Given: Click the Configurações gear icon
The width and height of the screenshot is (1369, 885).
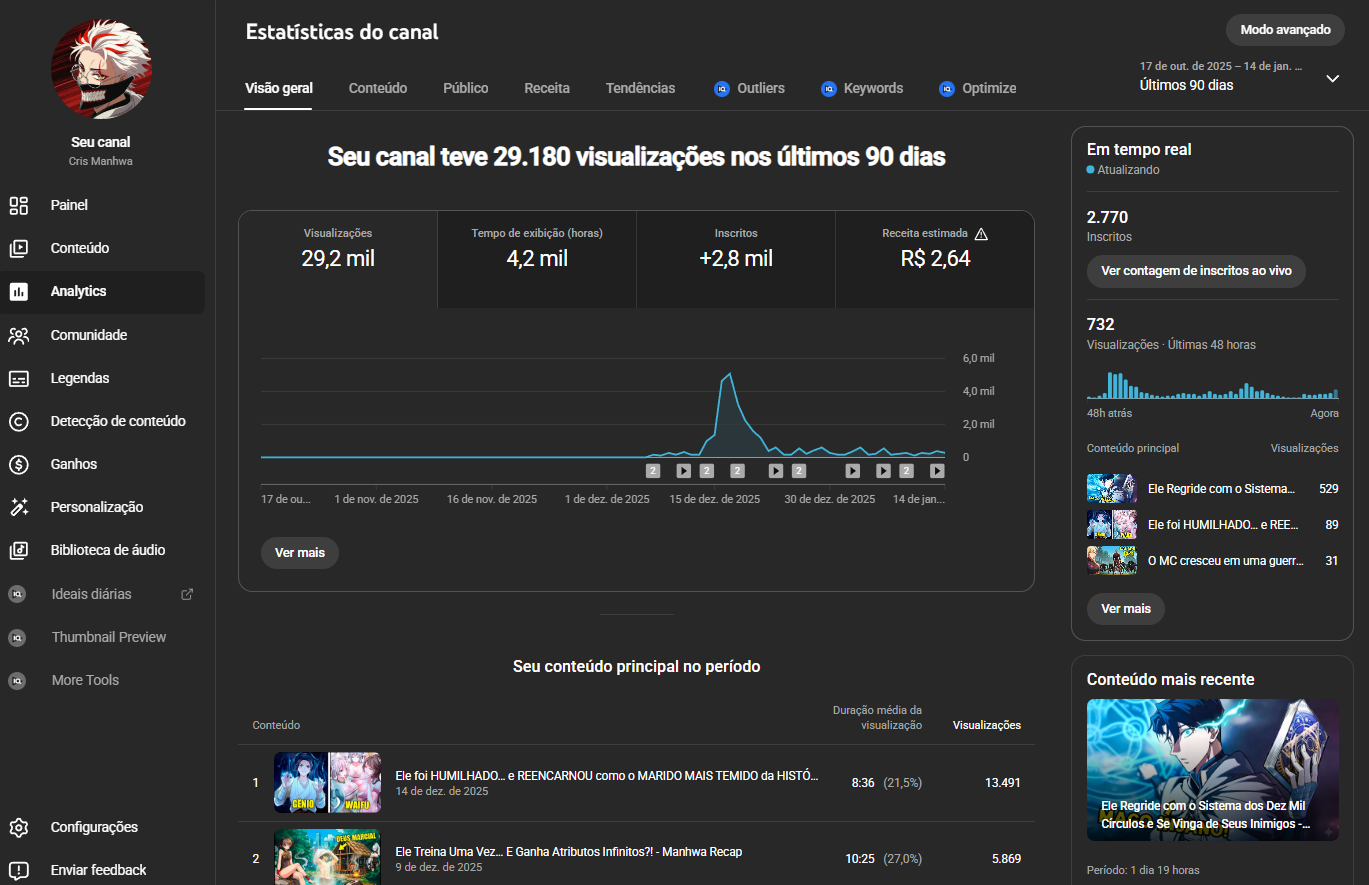Looking at the screenshot, I should [18, 827].
